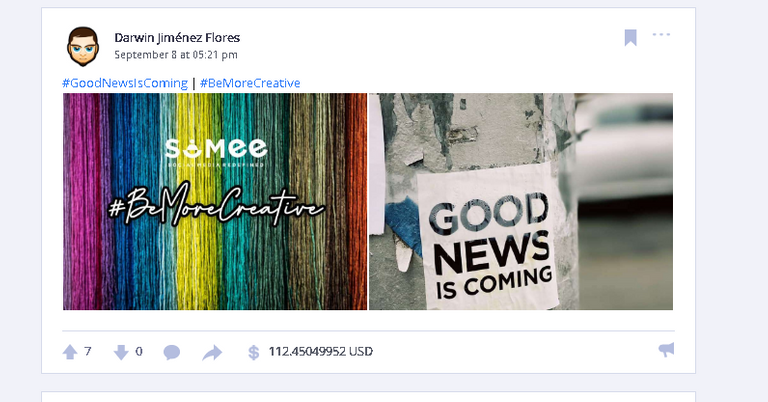Downvote the post with the down arrow
The width and height of the screenshot is (768, 402).
(x=121, y=352)
